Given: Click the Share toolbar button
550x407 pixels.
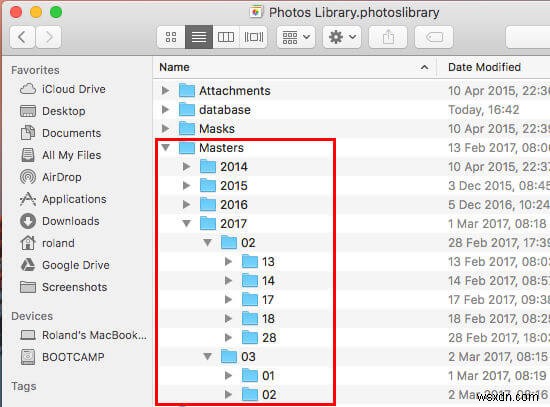Looking at the screenshot, I should tap(388, 37).
